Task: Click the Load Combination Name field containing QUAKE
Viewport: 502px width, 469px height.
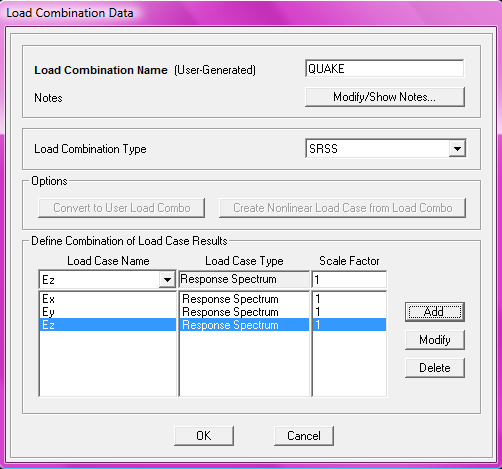Action: click(384, 69)
